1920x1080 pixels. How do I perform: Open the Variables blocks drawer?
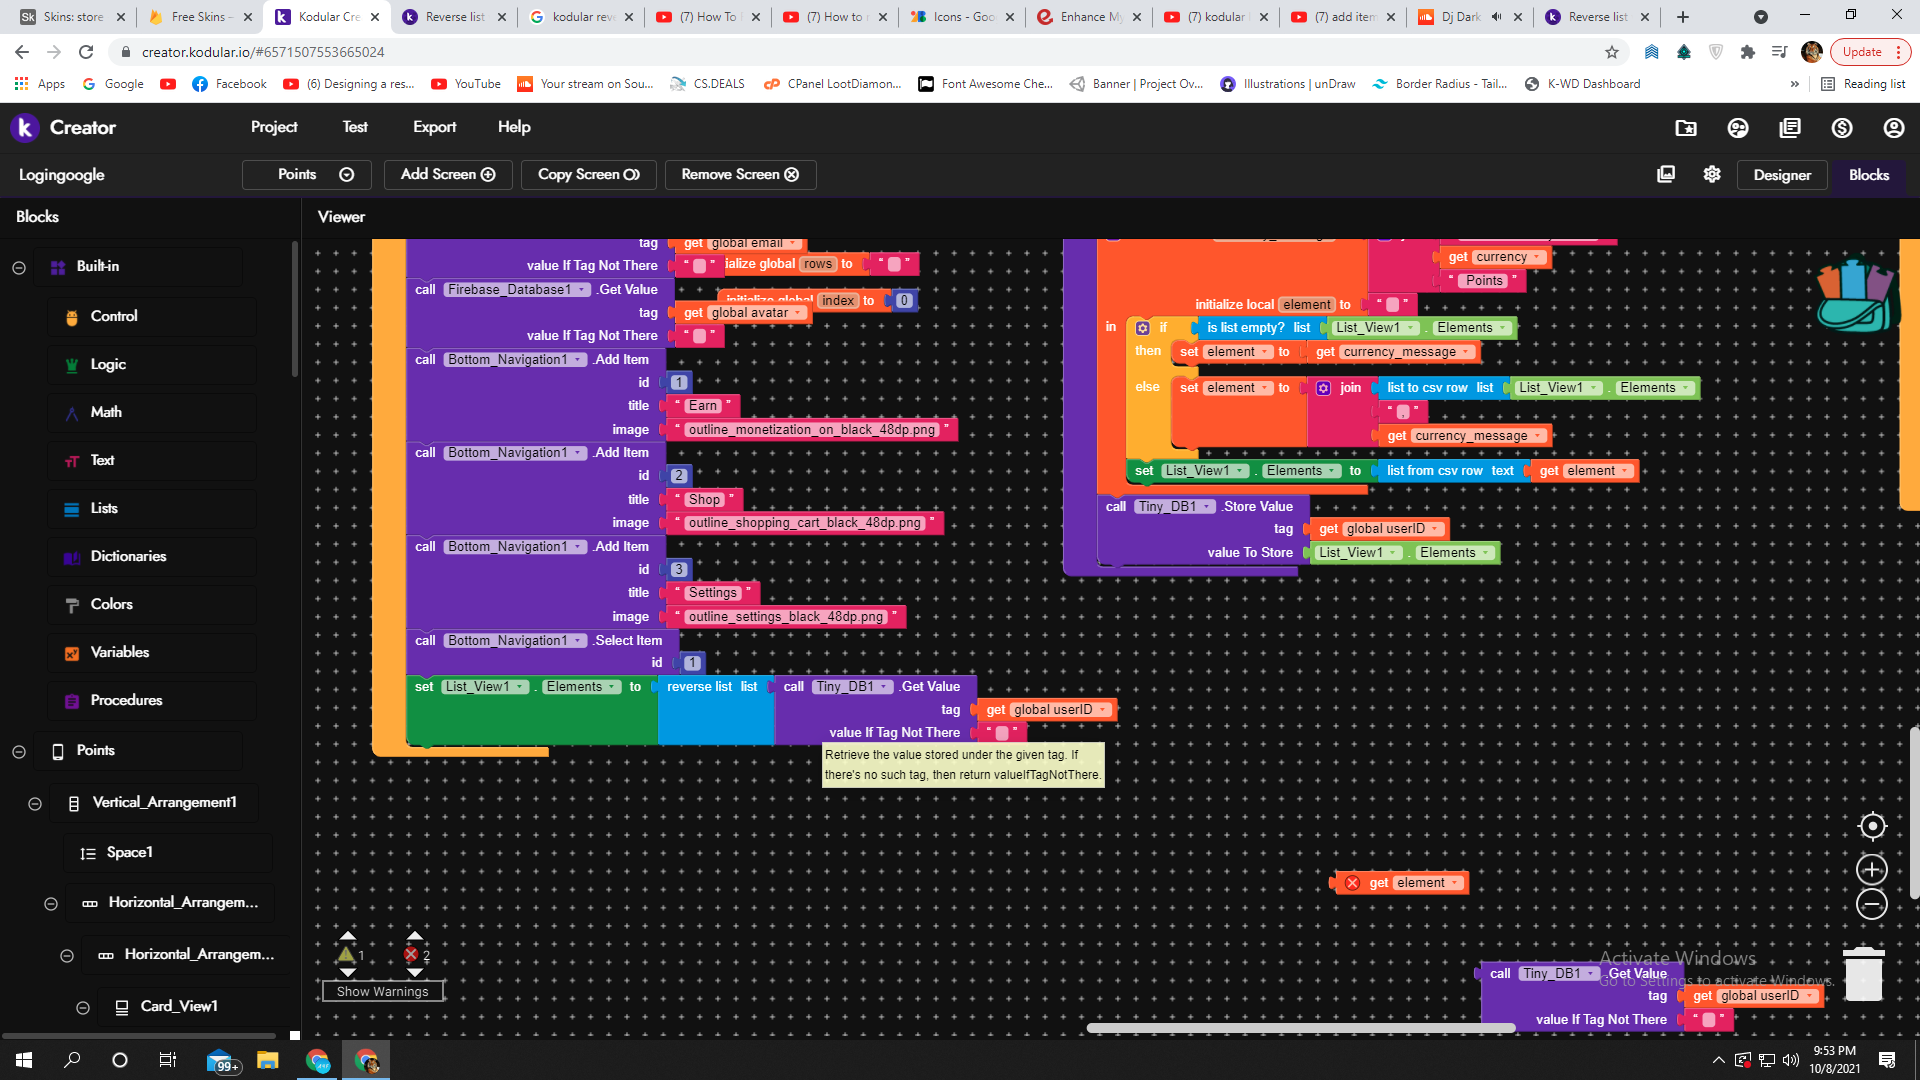pyautogui.click(x=119, y=652)
